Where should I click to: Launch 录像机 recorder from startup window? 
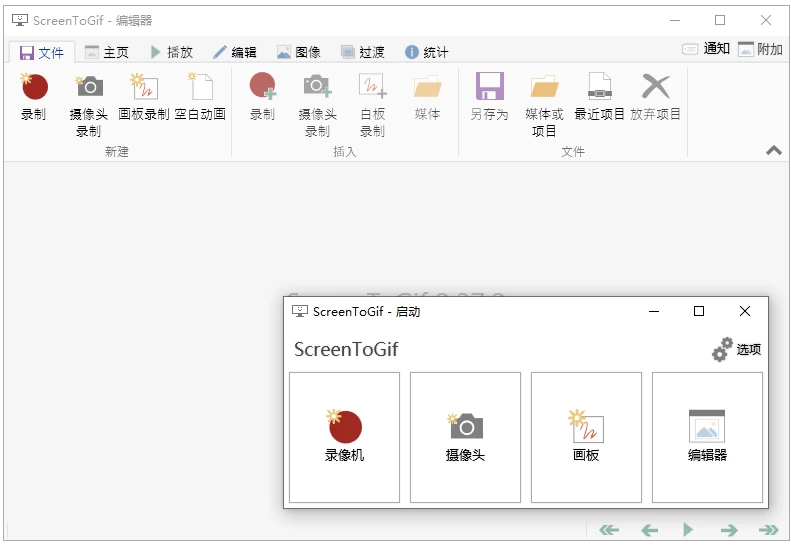pos(344,437)
